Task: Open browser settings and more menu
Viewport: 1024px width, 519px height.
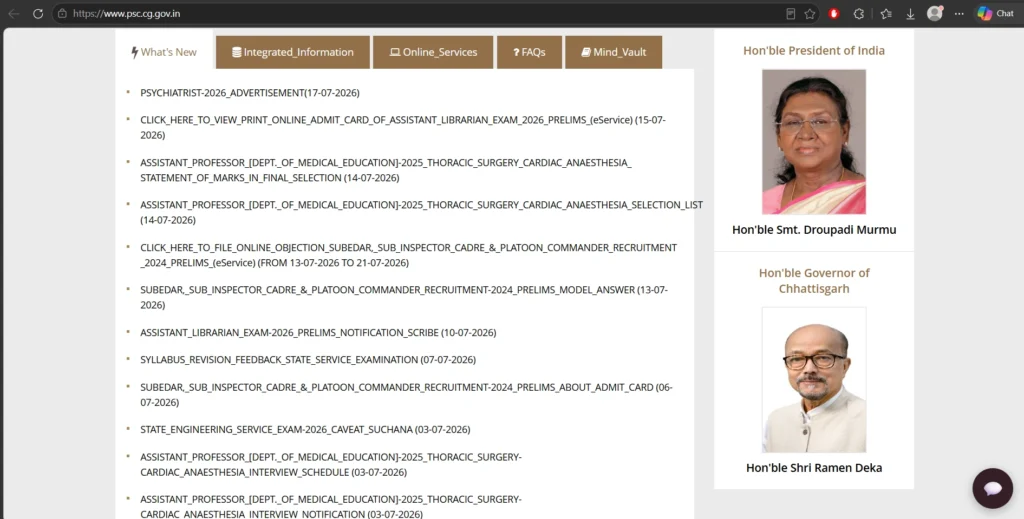Action: pos(959,13)
